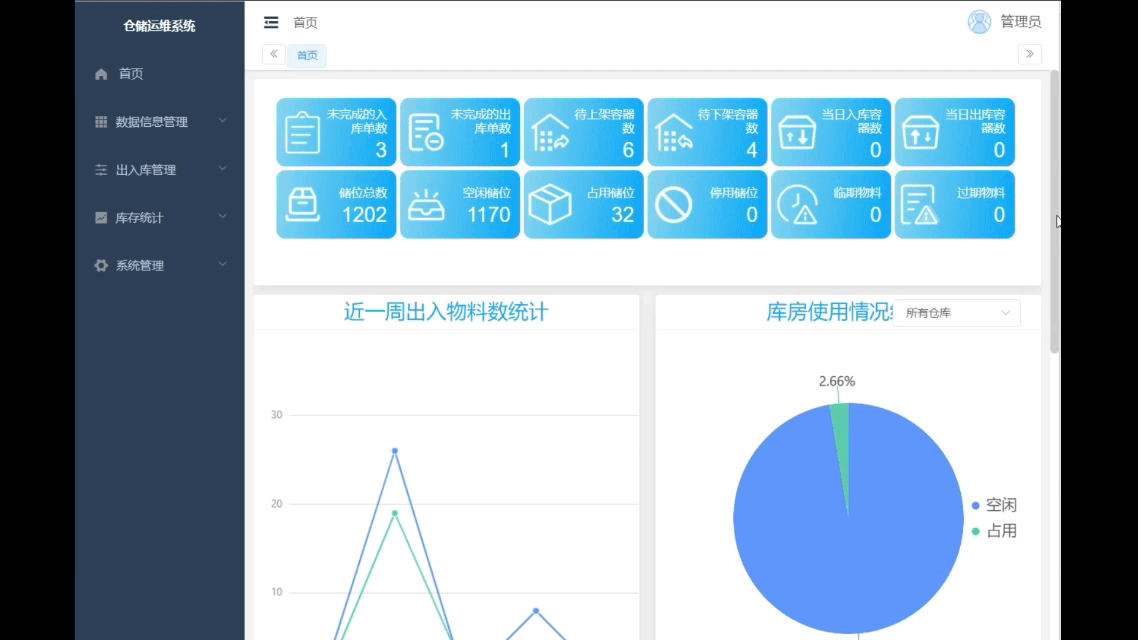Switch to the 首页 page tab
The width and height of the screenshot is (1138, 640).
pyautogui.click(x=307, y=55)
